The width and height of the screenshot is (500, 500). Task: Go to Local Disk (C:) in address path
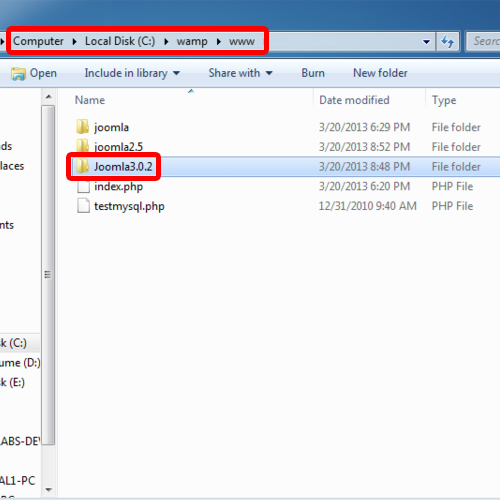pyautogui.click(x=120, y=41)
